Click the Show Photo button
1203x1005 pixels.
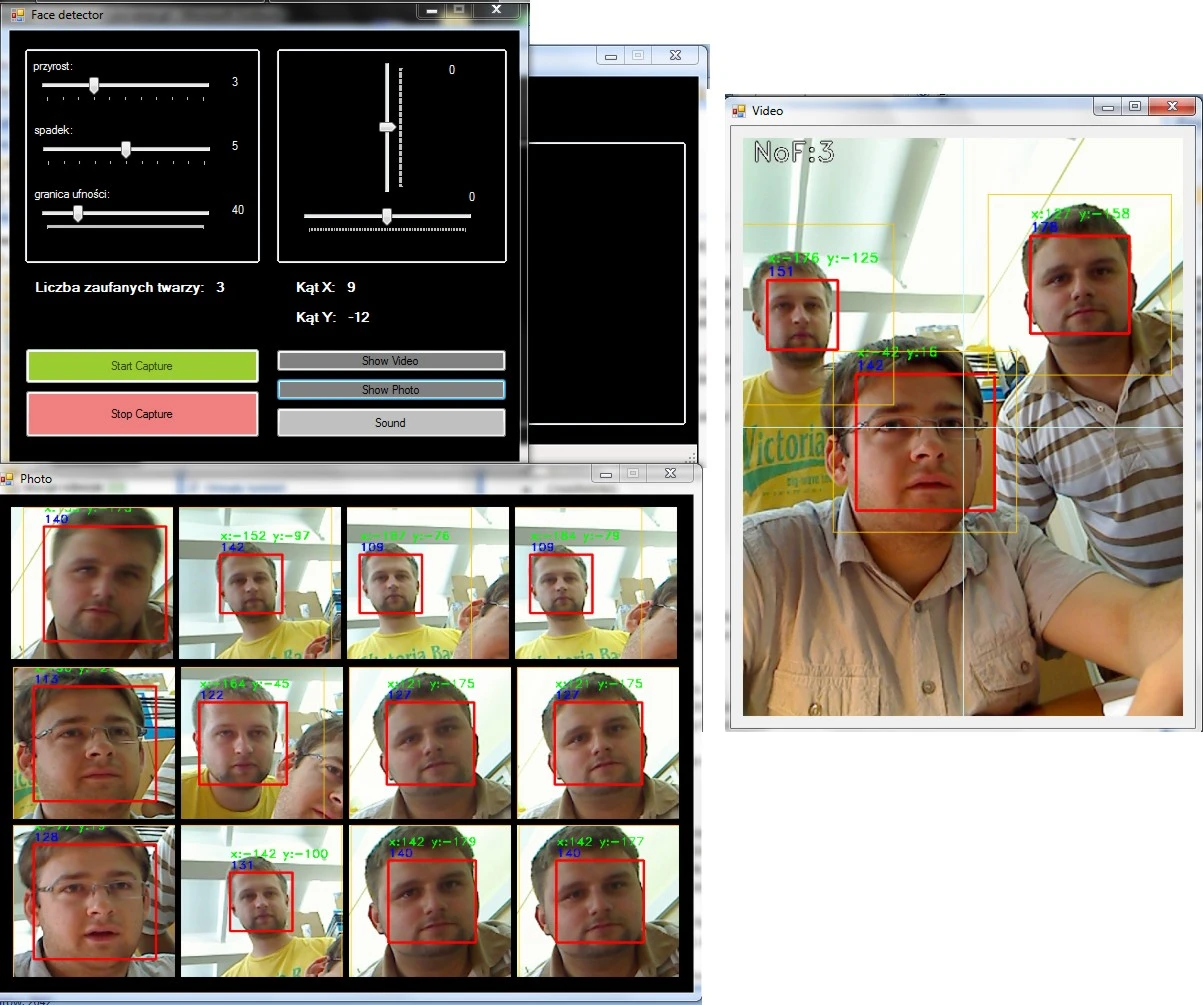(x=390, y=390)
